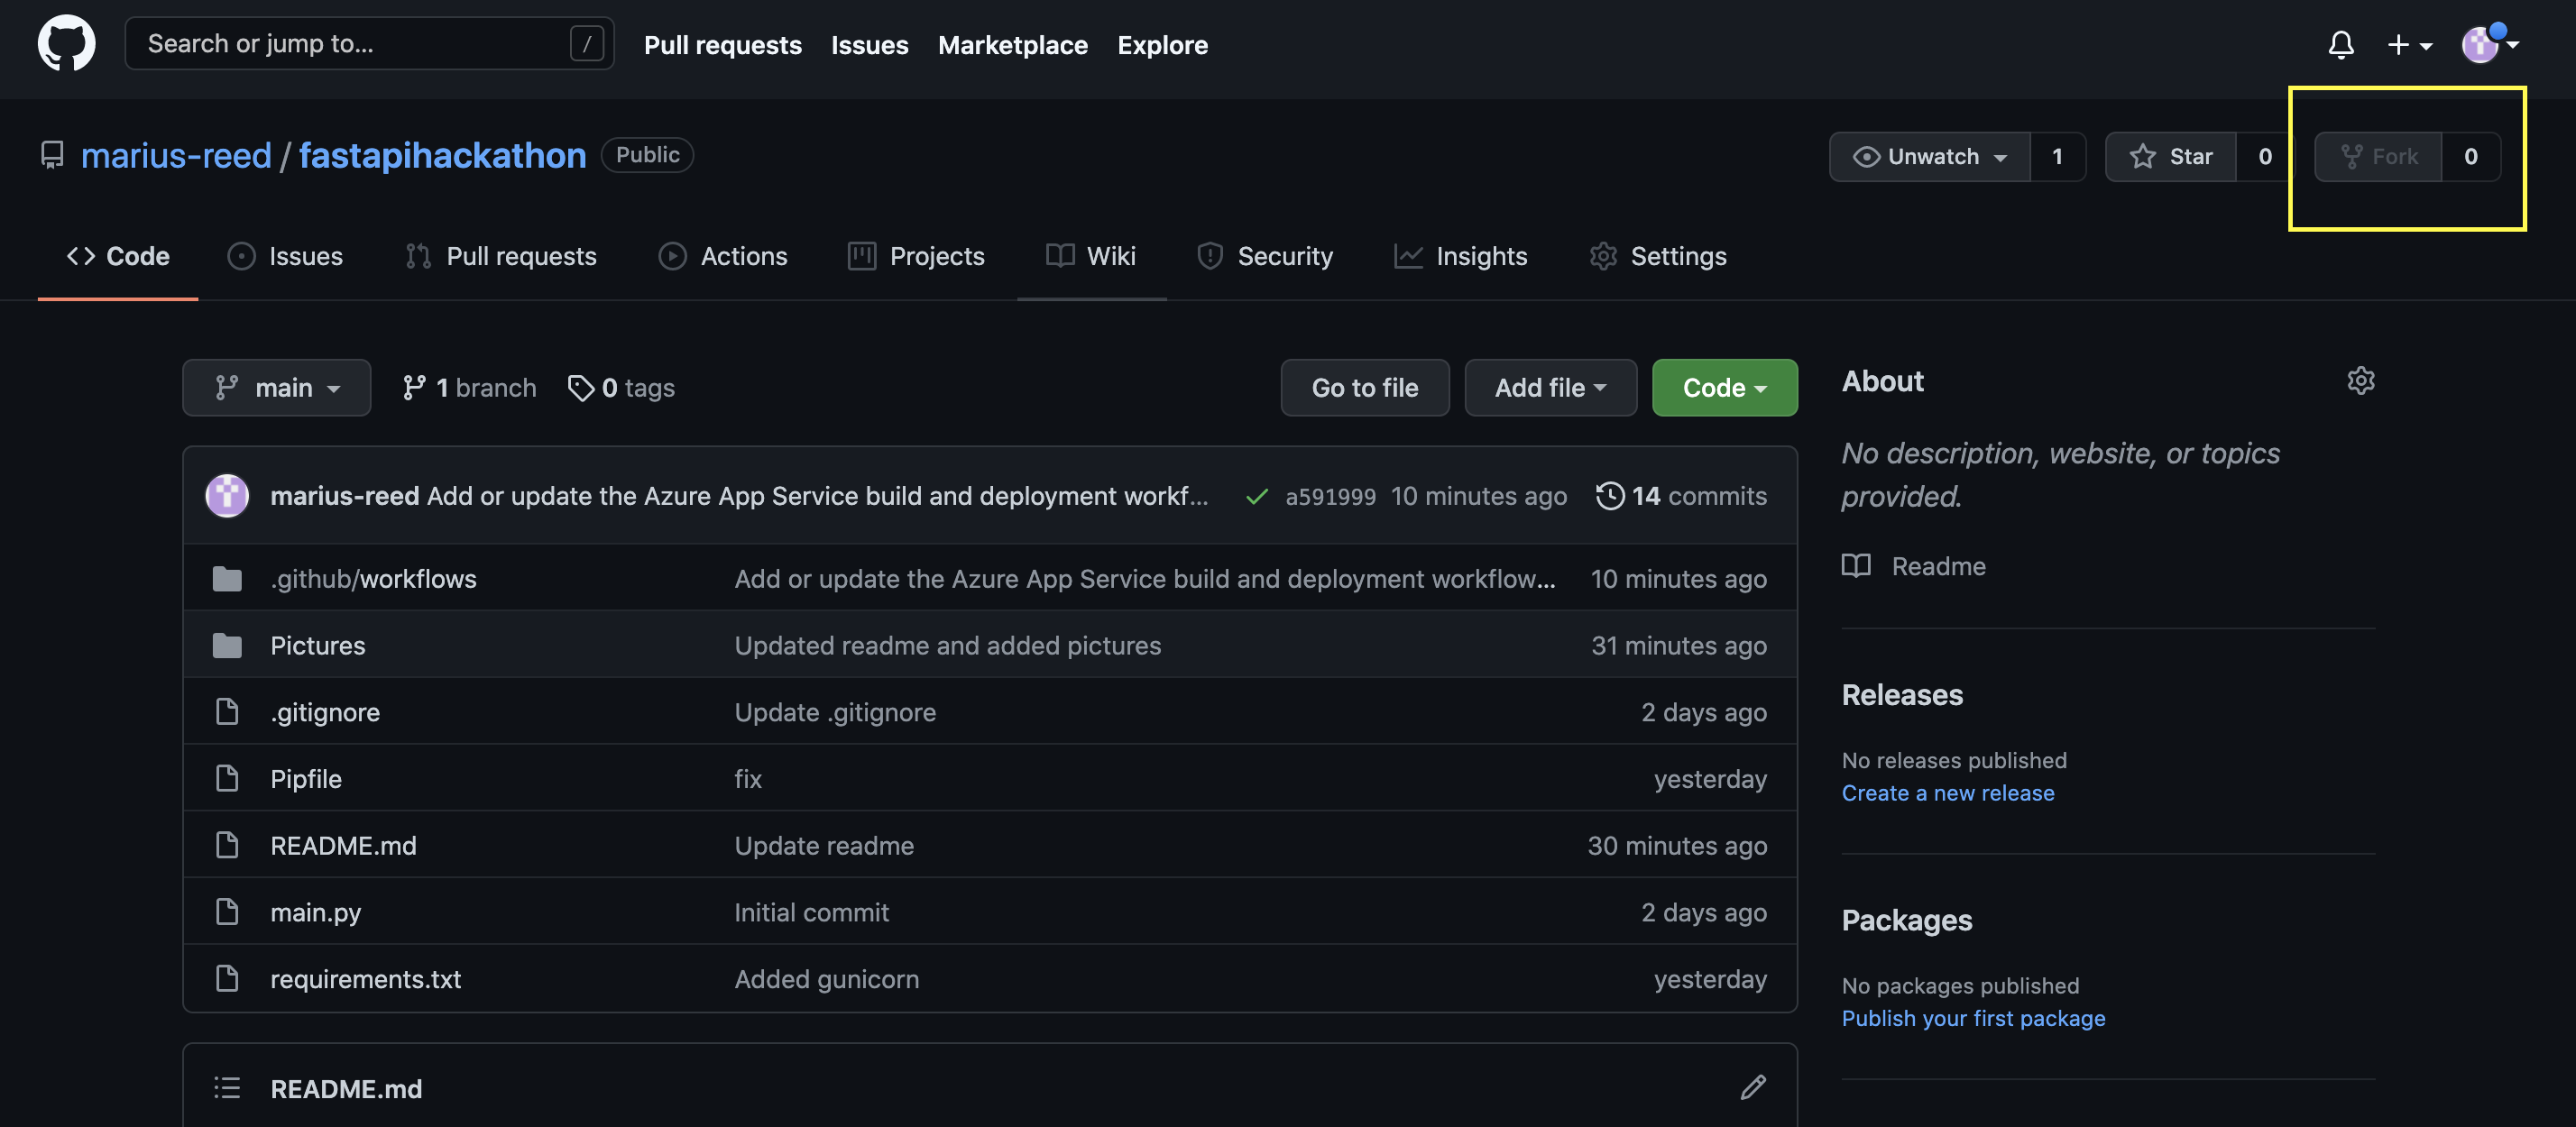Open the main.py file
2576x1127 pixels.
pyautogui.click(x=316, y=912)
